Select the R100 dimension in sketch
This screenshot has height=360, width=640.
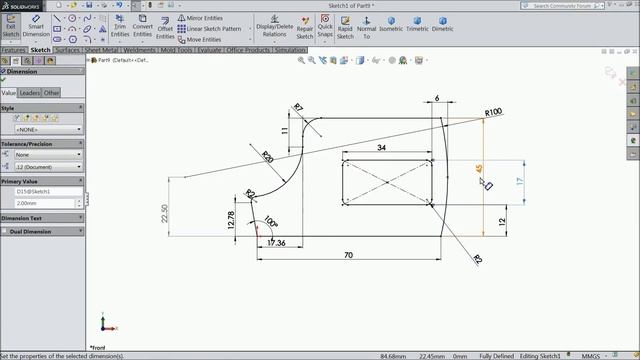(x=493, y=112)
